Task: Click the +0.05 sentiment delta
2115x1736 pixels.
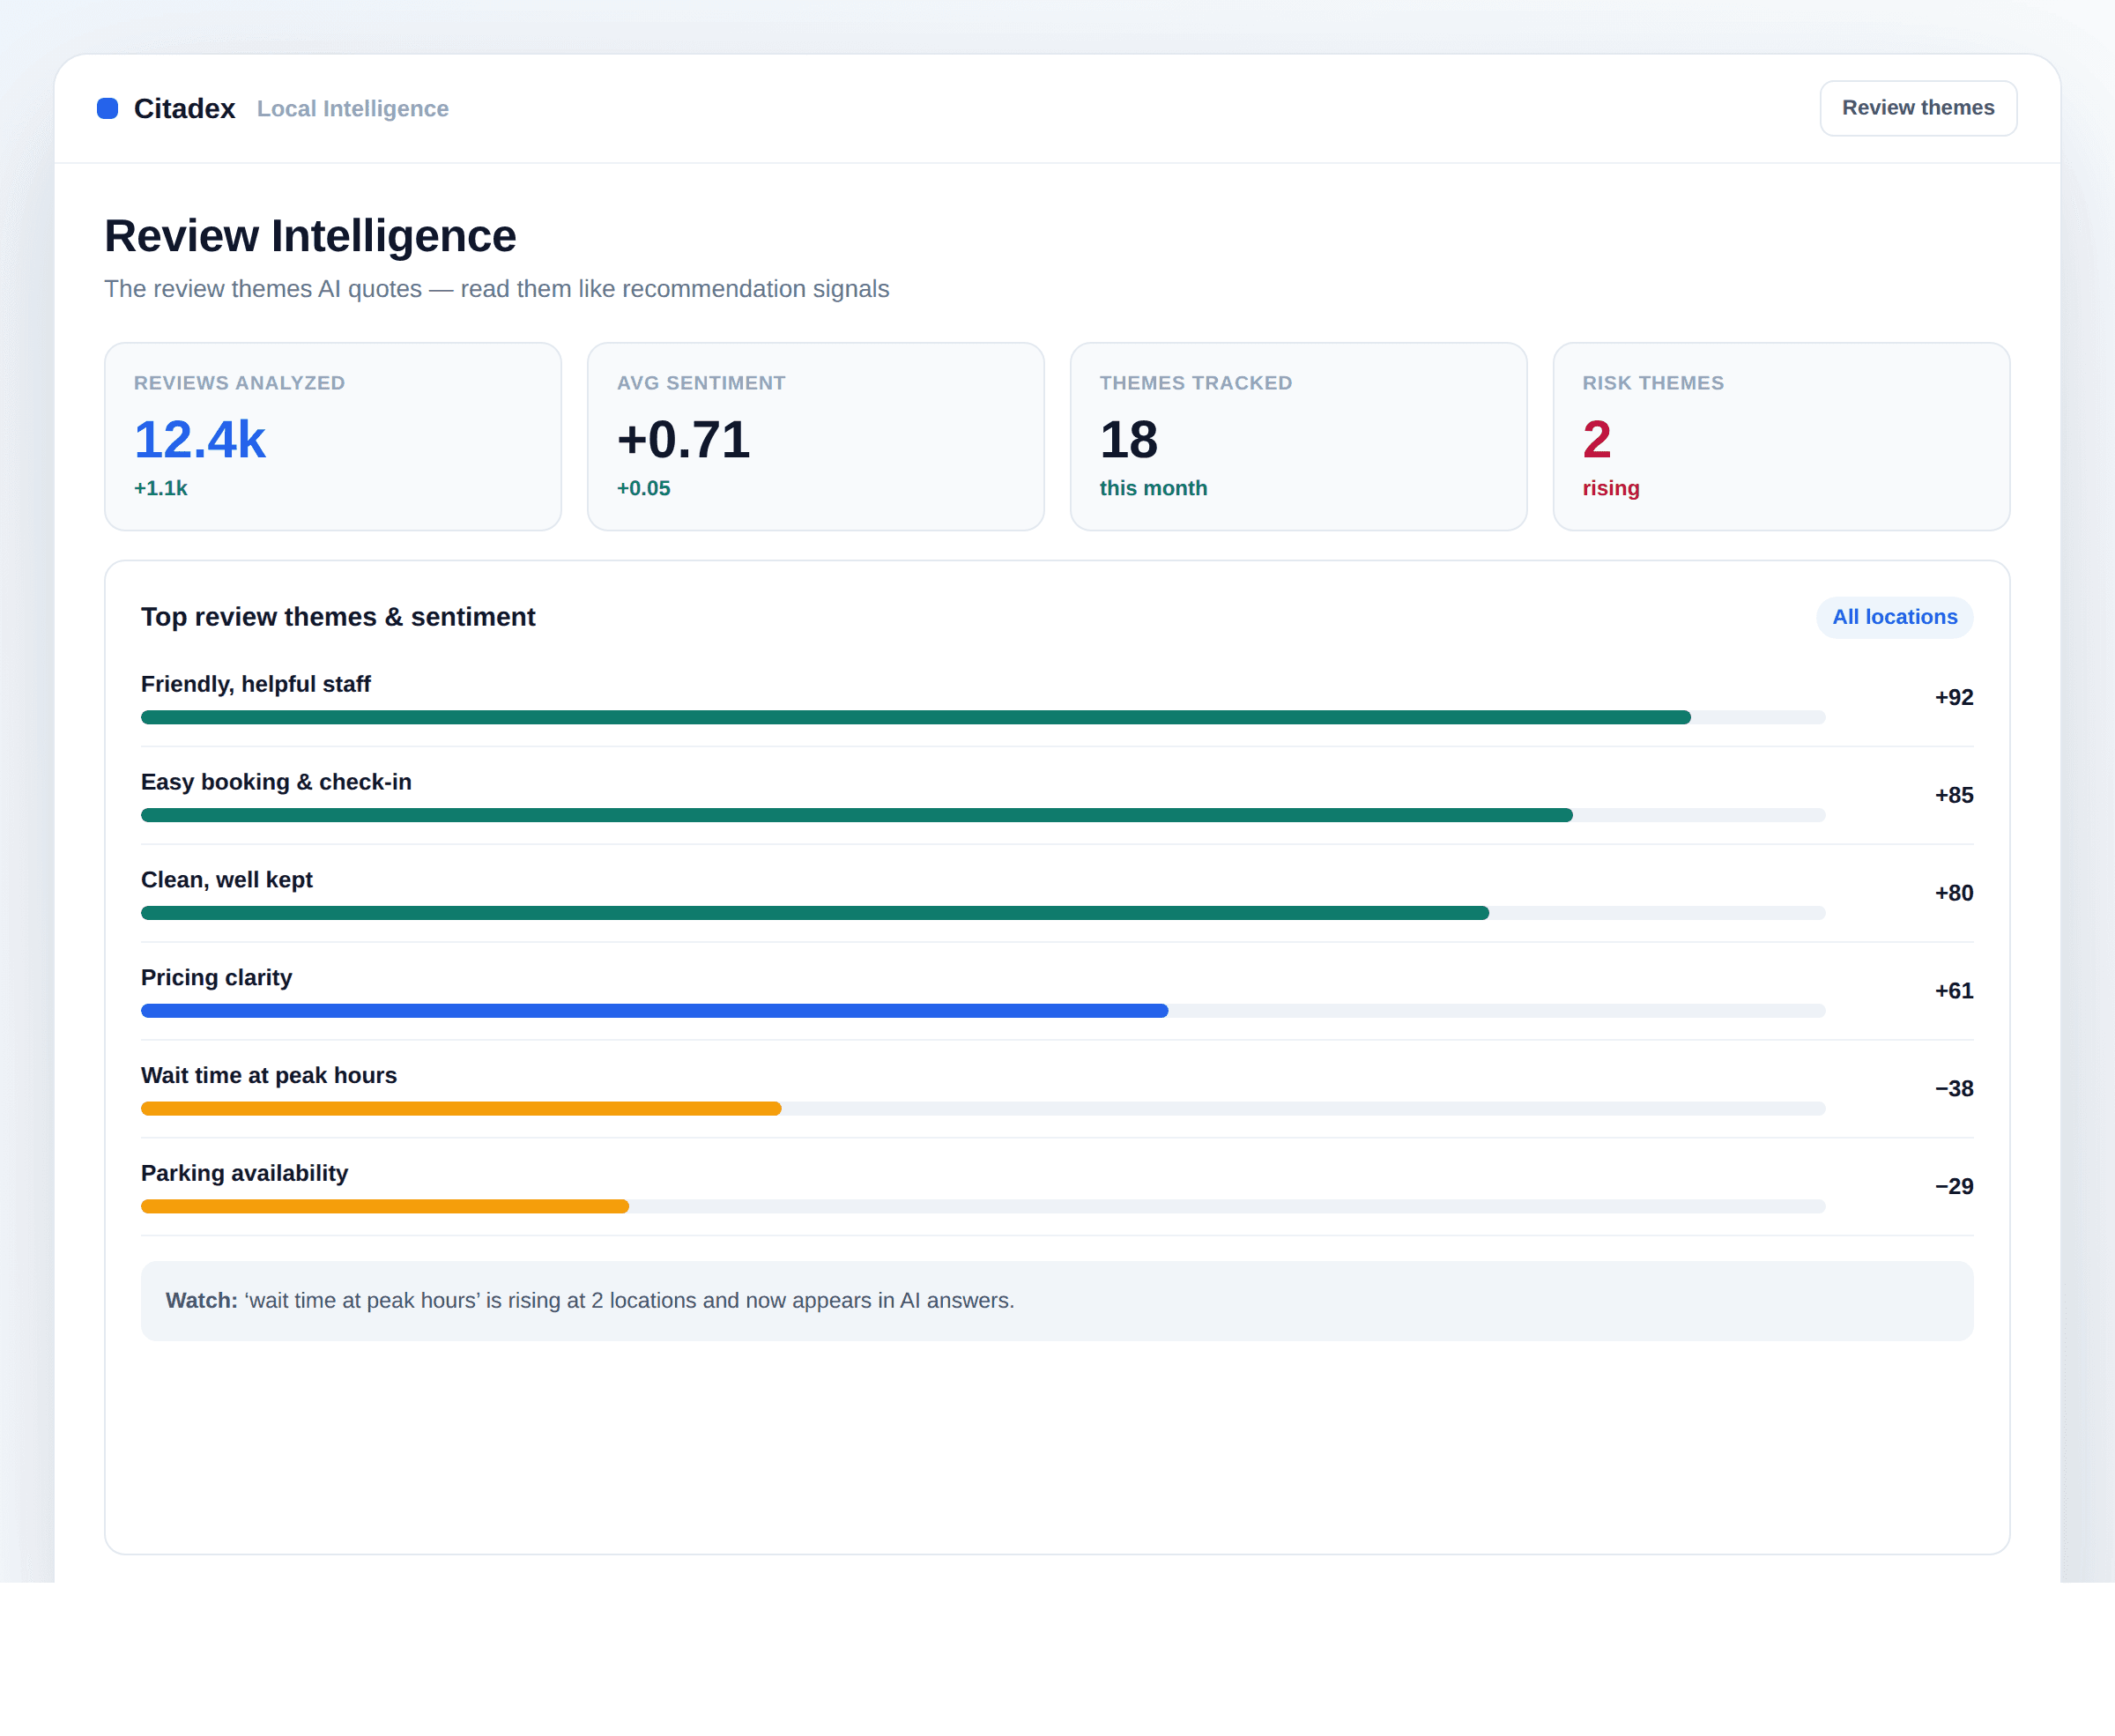Action: pyautogui.click(x=643, y=488)
